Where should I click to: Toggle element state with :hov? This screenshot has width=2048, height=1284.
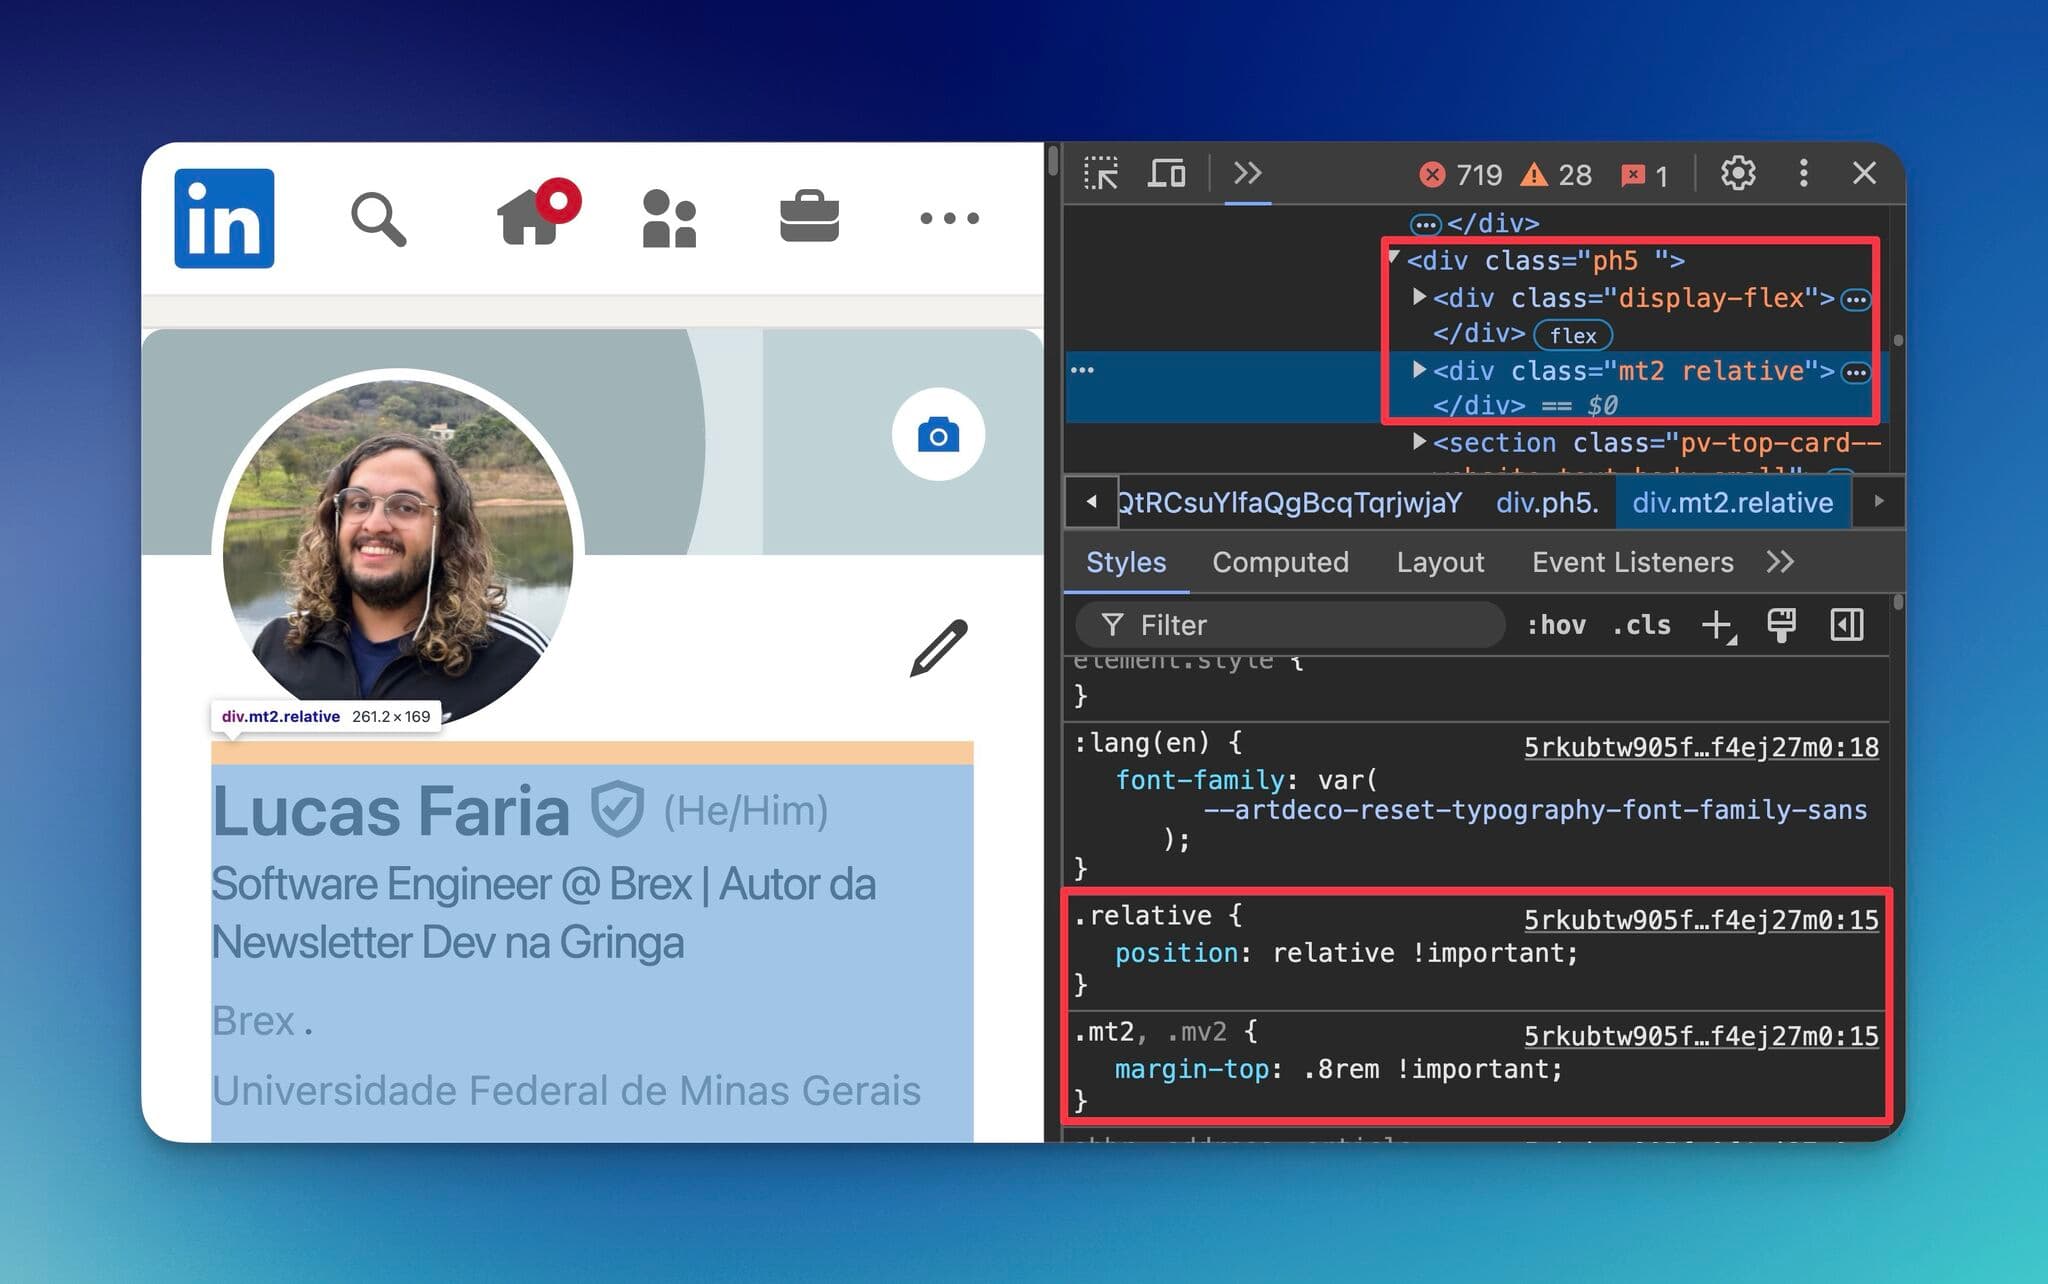coord(1558,624)
